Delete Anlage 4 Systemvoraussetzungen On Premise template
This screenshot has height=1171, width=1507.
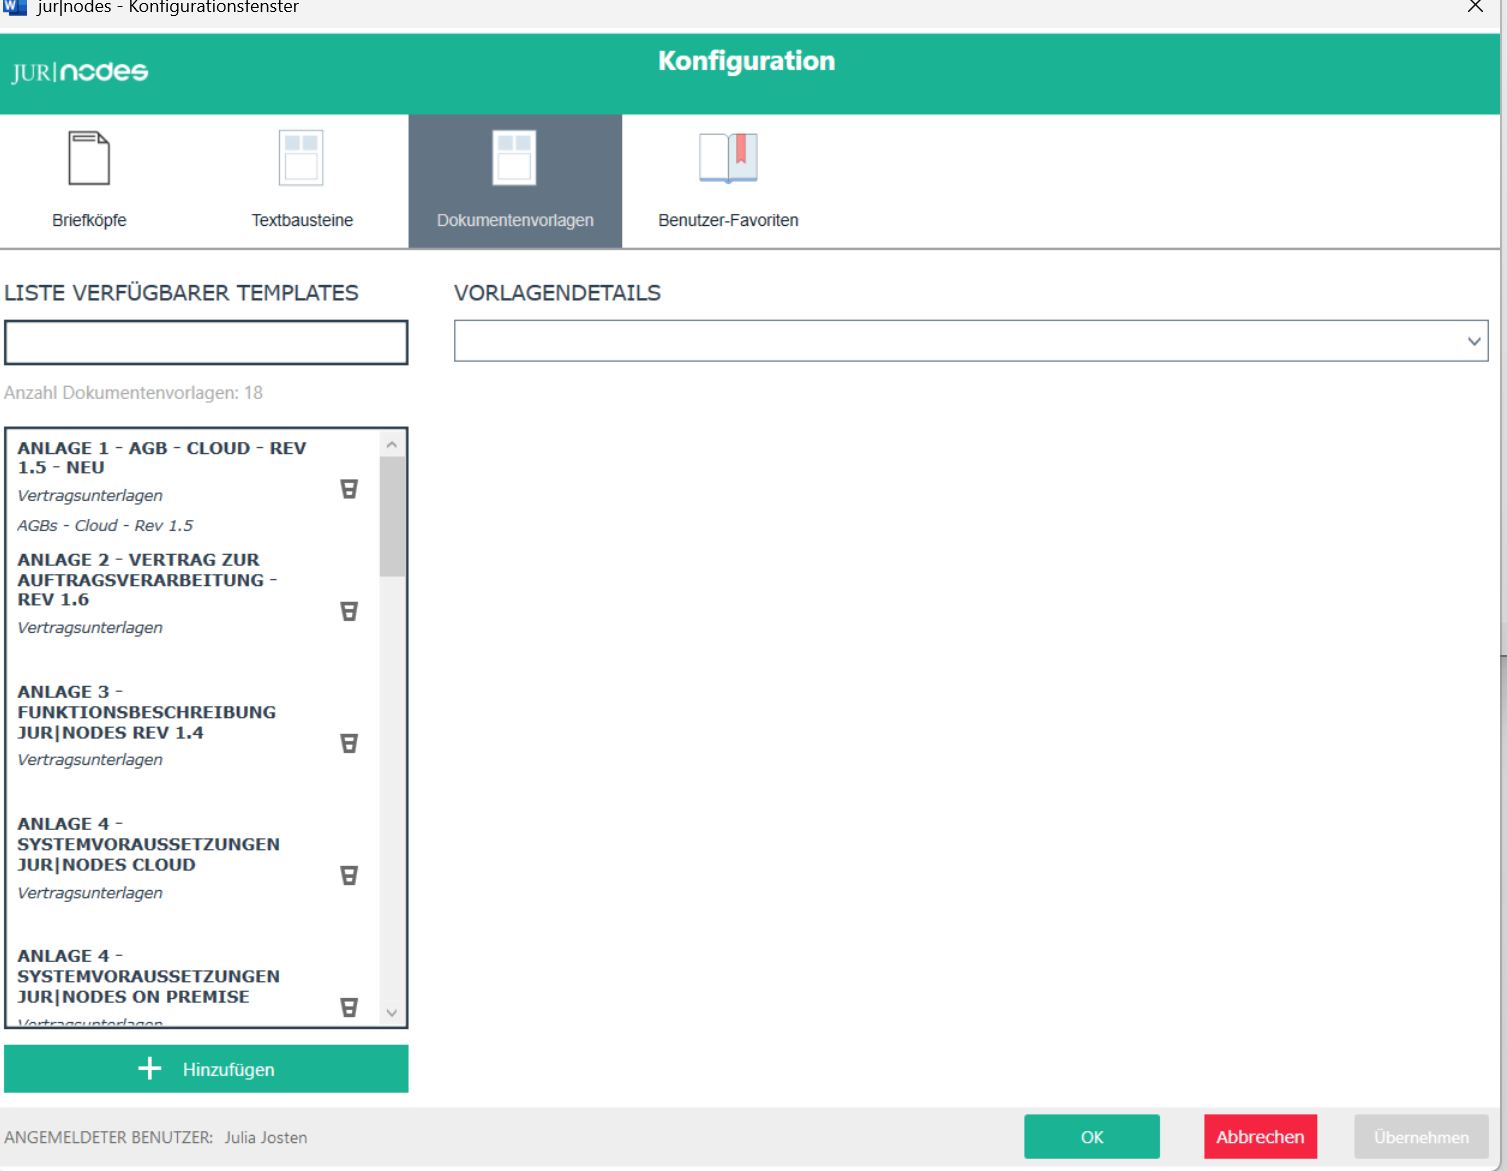coord(349,1007)
